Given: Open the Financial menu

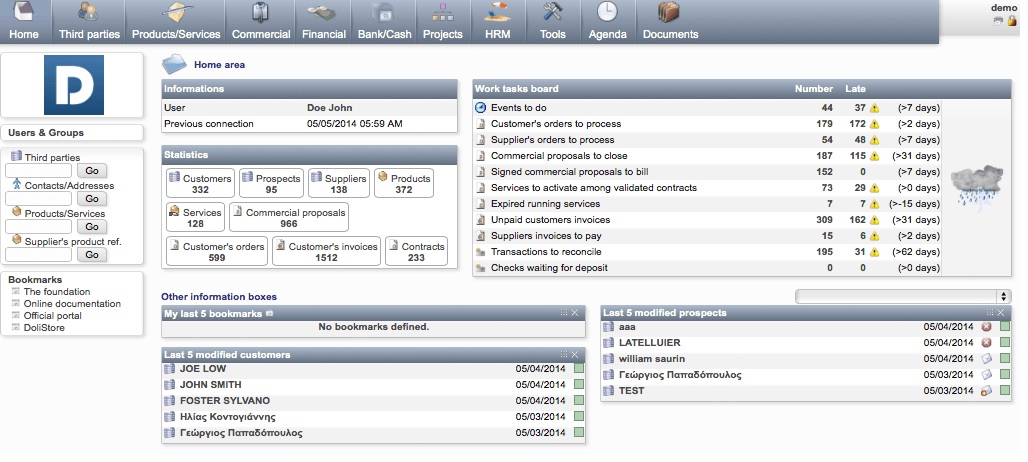Looking at the screenshot, I should (324, 22).
